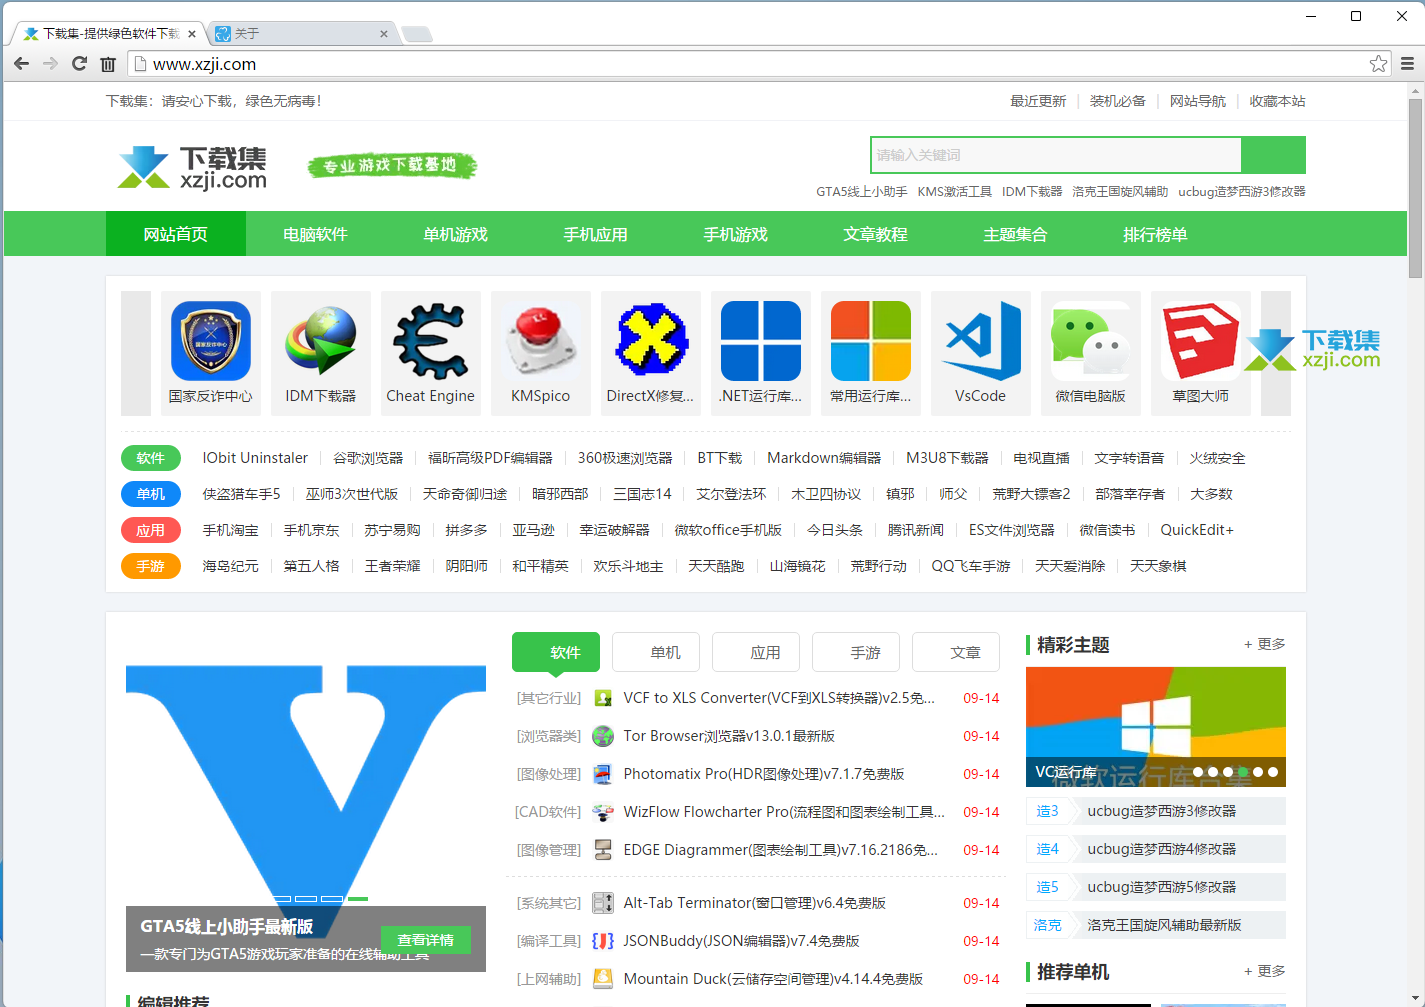Click the GTA5线上小助手 hot search link
The image size is (1425, 1007).
pos(862,191)
